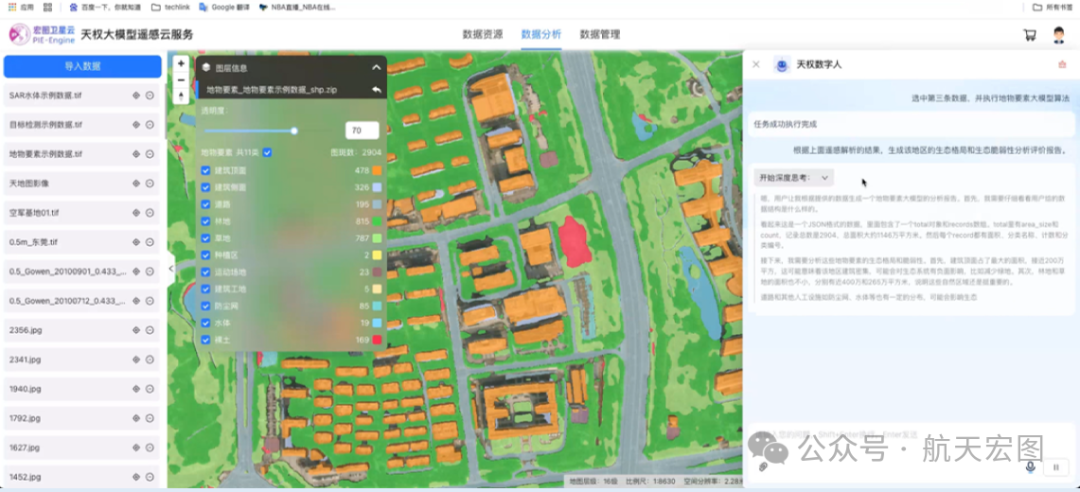Click the user avatar icon
1080x492 pixels.
click(1059, 34)
